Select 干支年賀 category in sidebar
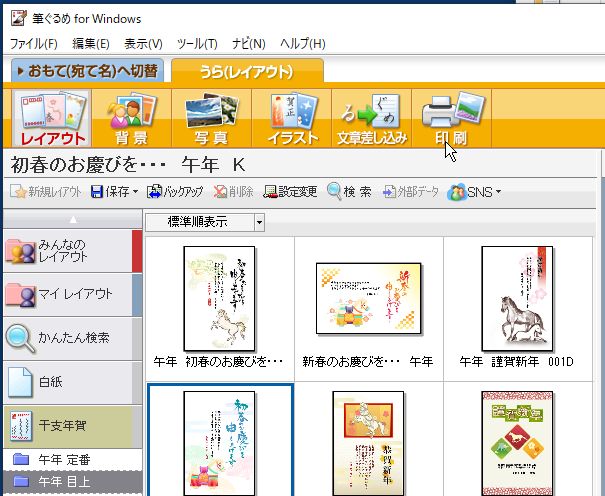The height and width of the screenshot is (496, 605). [x=73, y=426]
